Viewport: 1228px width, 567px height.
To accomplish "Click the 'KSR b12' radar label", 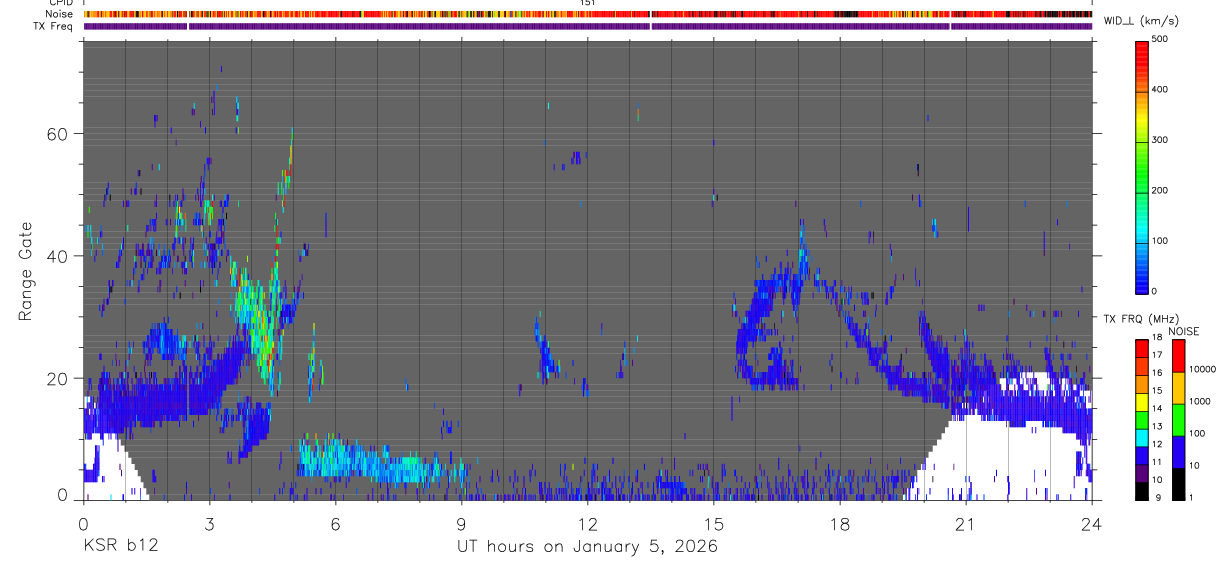I will coord(120,547).
